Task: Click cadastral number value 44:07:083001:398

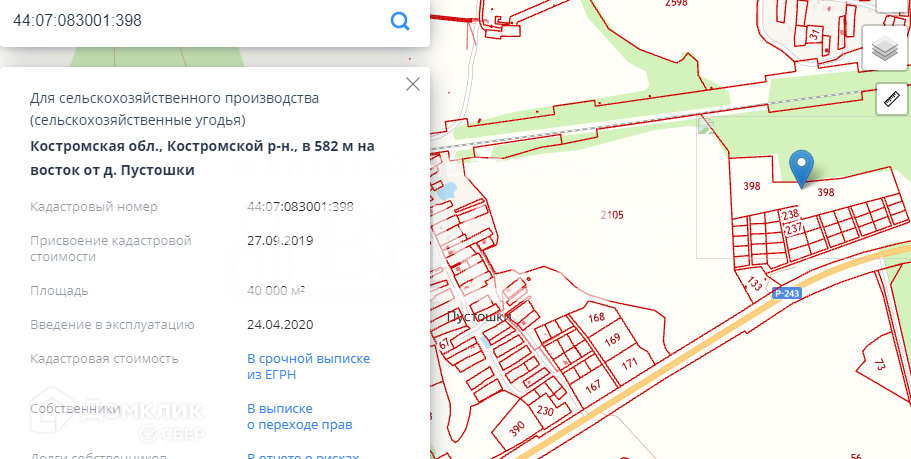Action: [x=300, y=207]
